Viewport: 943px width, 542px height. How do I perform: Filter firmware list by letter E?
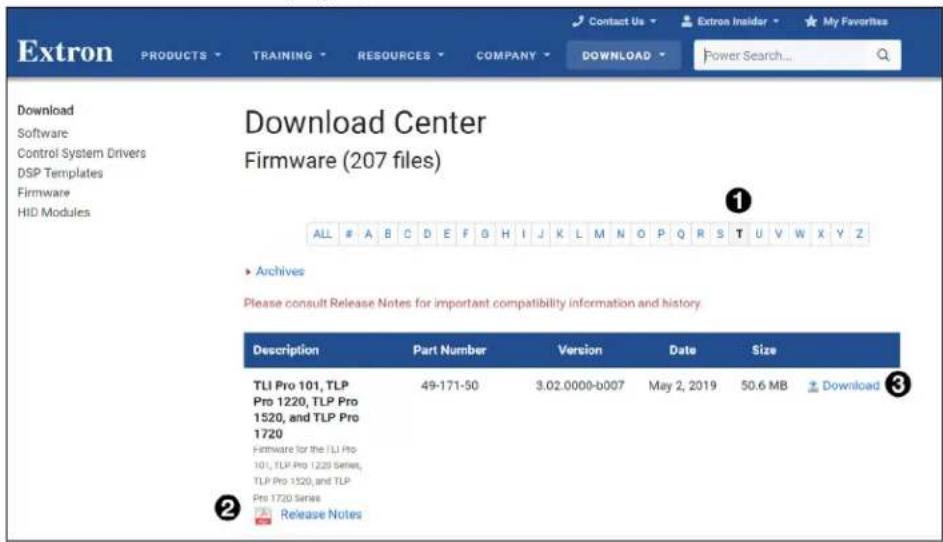(447, 234)
